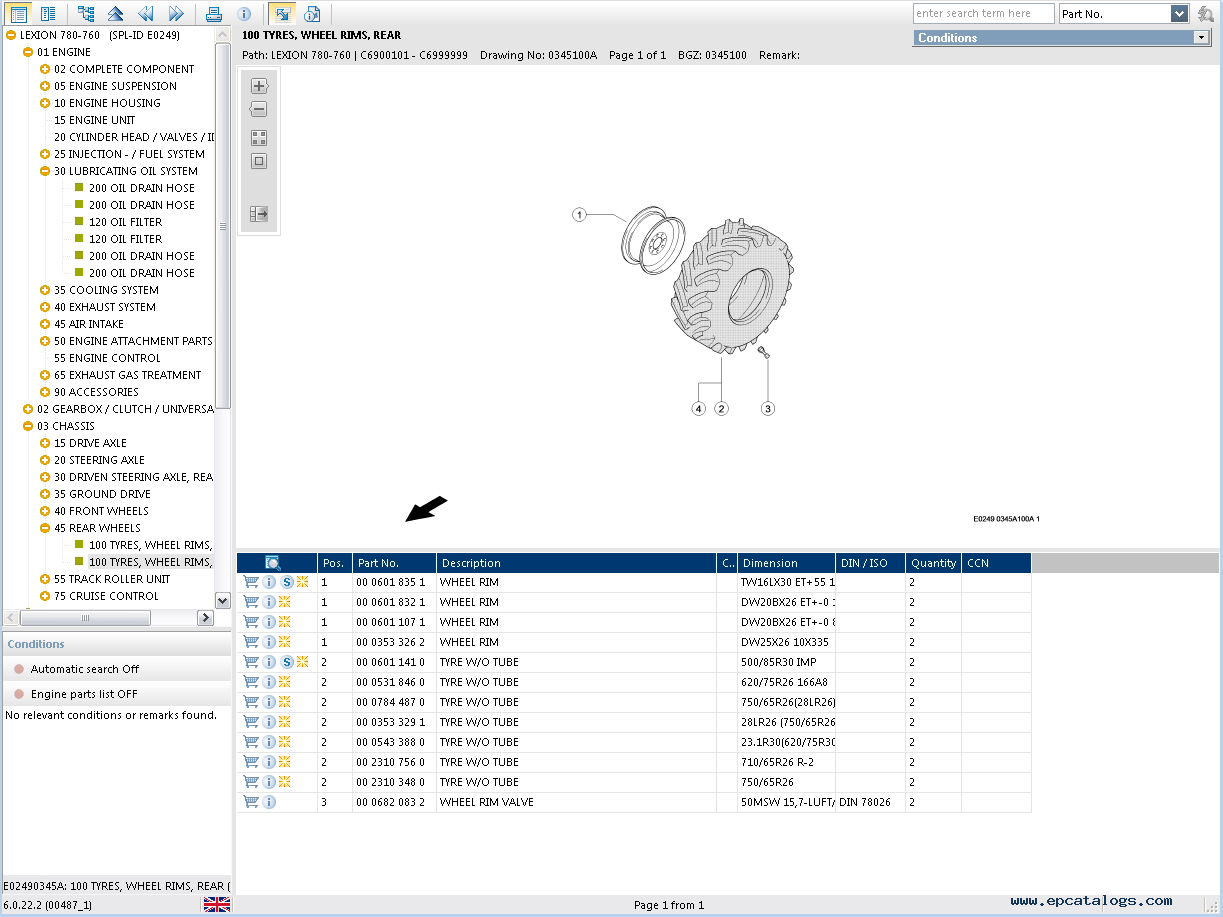Screen dimensions: 1223x917
Task: Expand the Conditions panel at top right
Action: point(1201,38)
